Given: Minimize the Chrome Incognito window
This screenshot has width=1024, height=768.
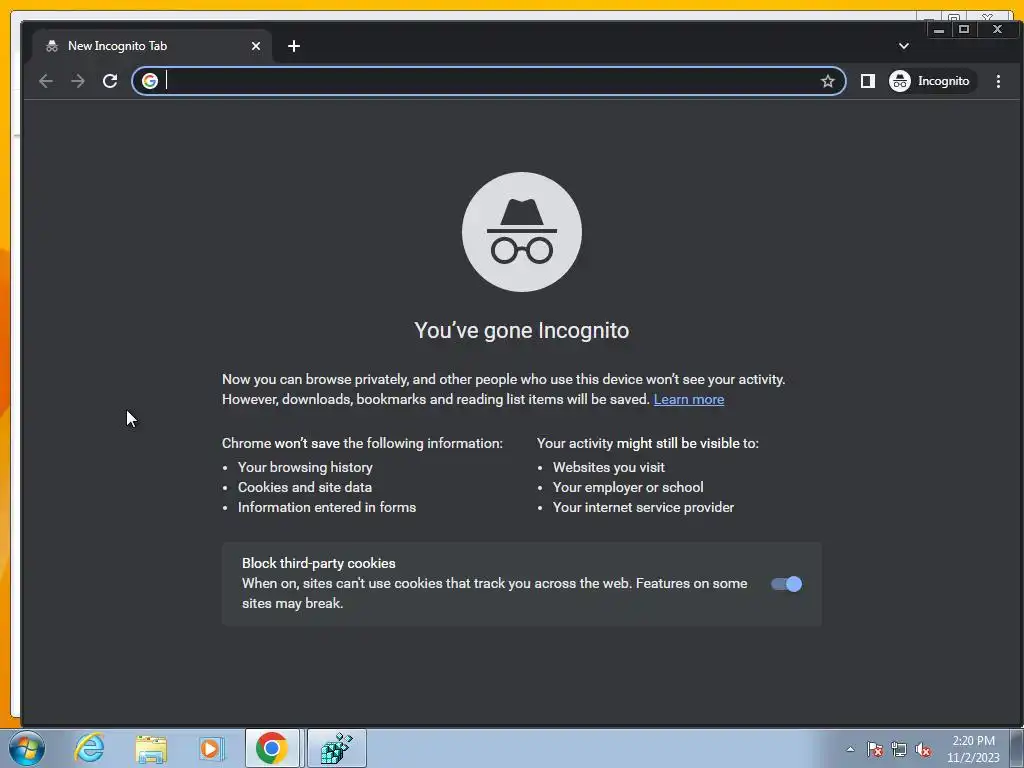Looking at the screenshot, I should [x=939, y=29].
